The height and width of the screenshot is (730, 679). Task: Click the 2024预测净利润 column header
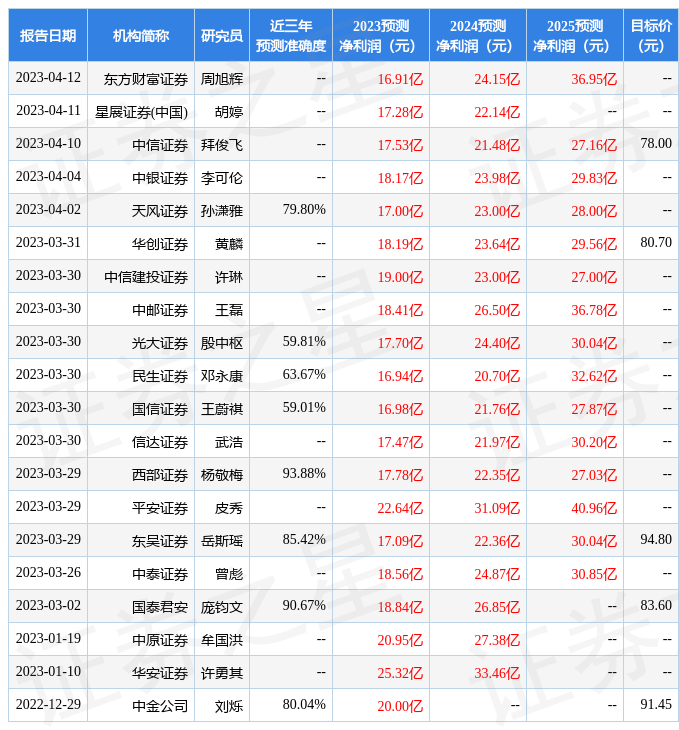[478, 35]
